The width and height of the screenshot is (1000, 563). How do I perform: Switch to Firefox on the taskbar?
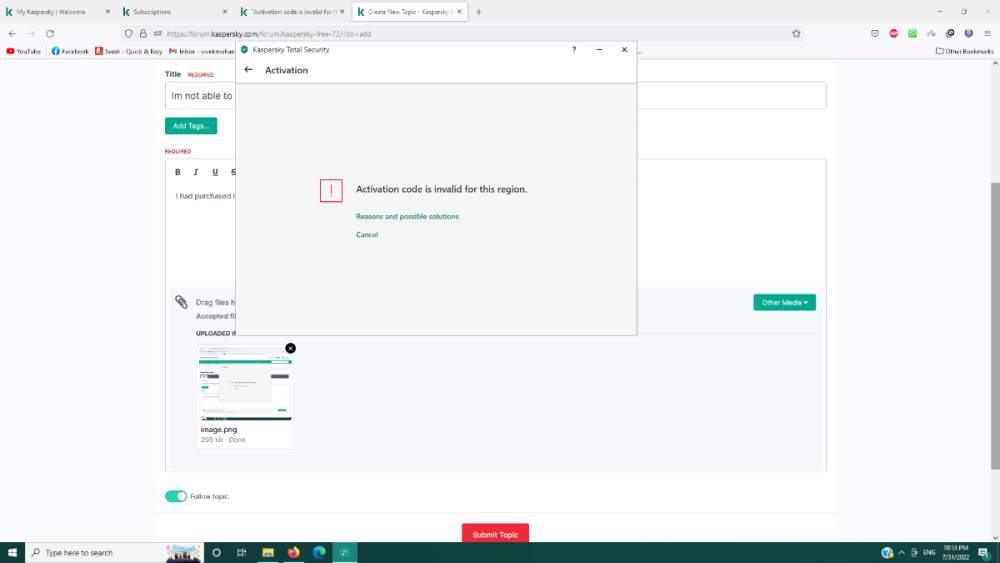(x=293, y=553)
